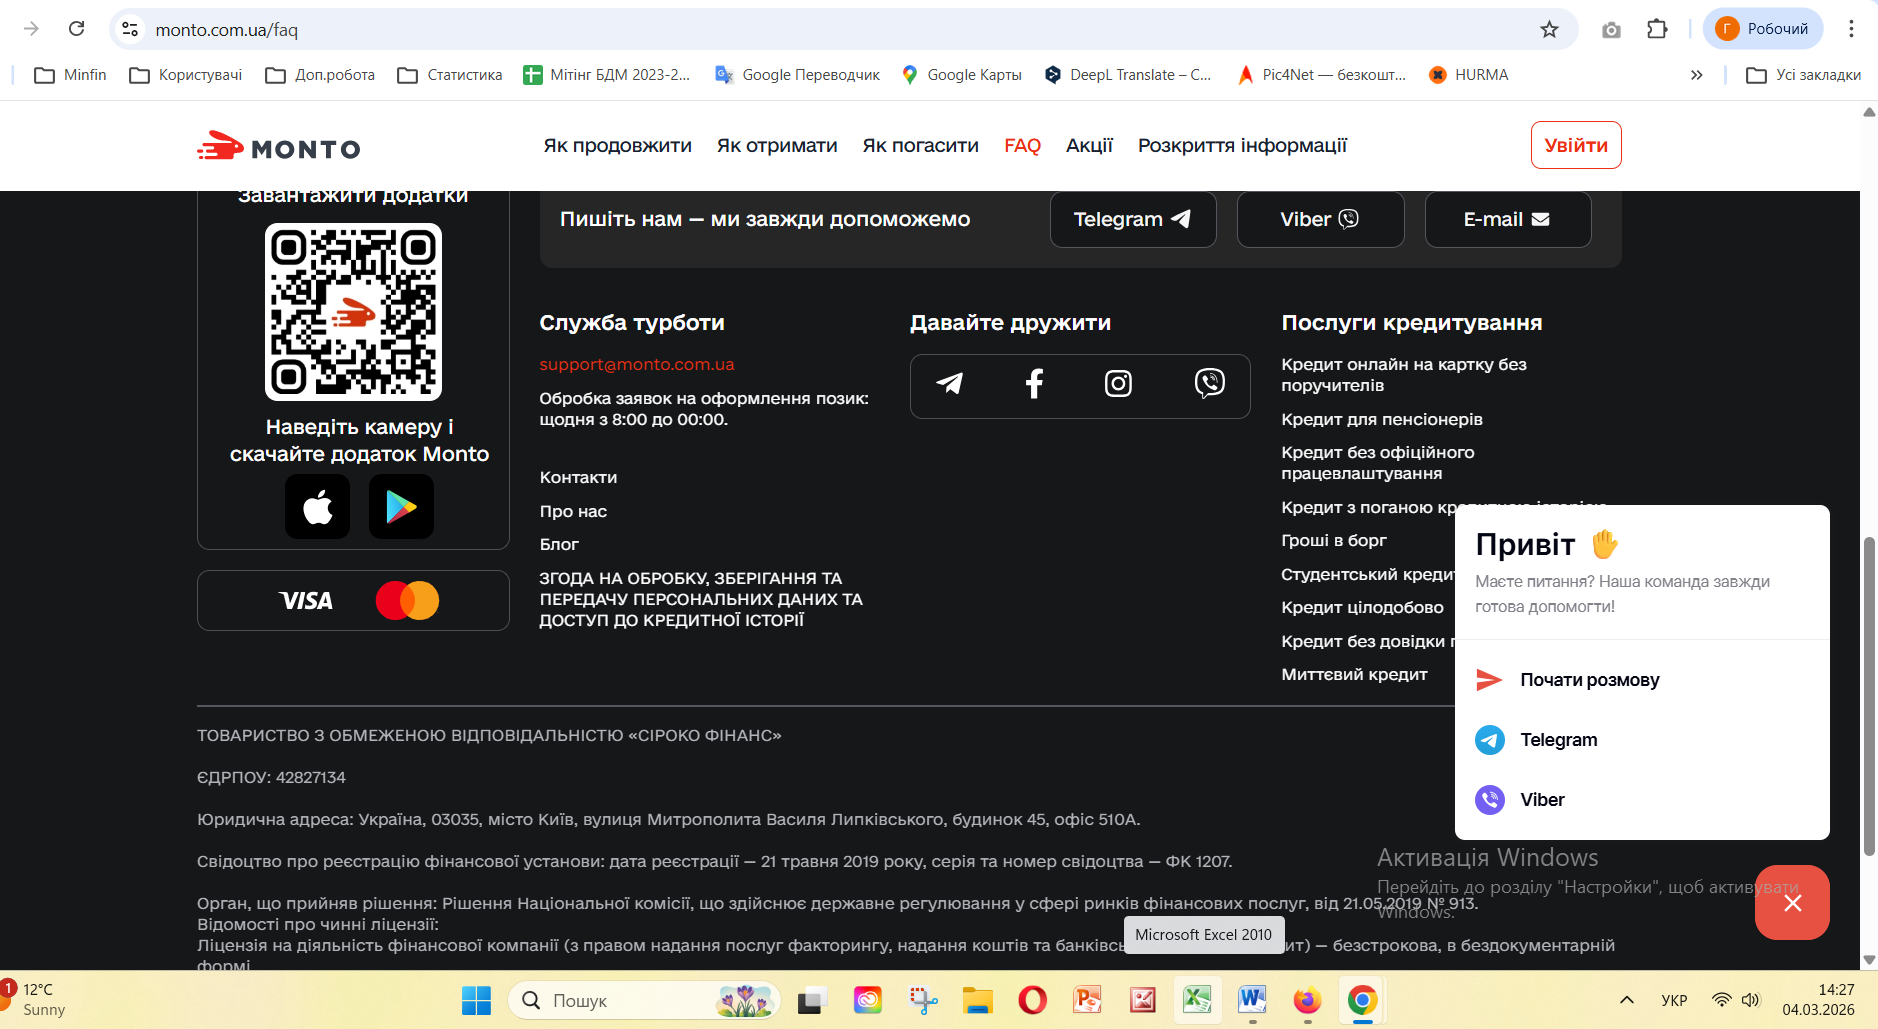Open Акції in the navigation
Image resolution: width=1878 pixels, height=1029 pixels.
[1089, 146]
